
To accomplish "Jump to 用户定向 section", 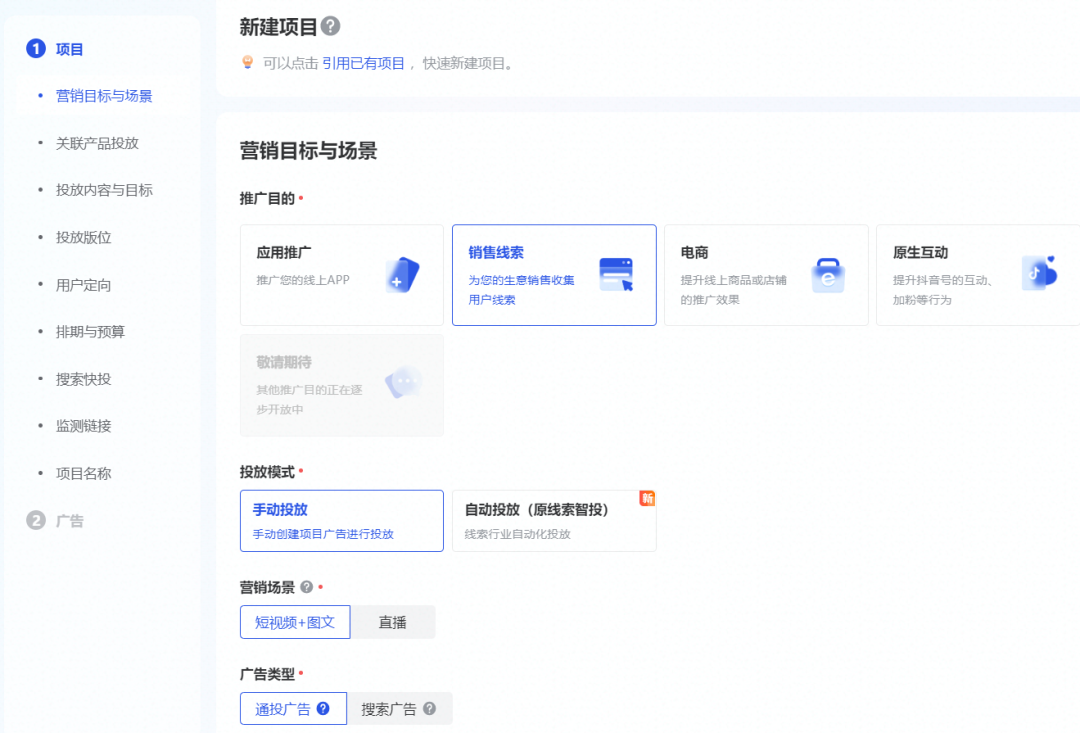I will coord(83,285).
